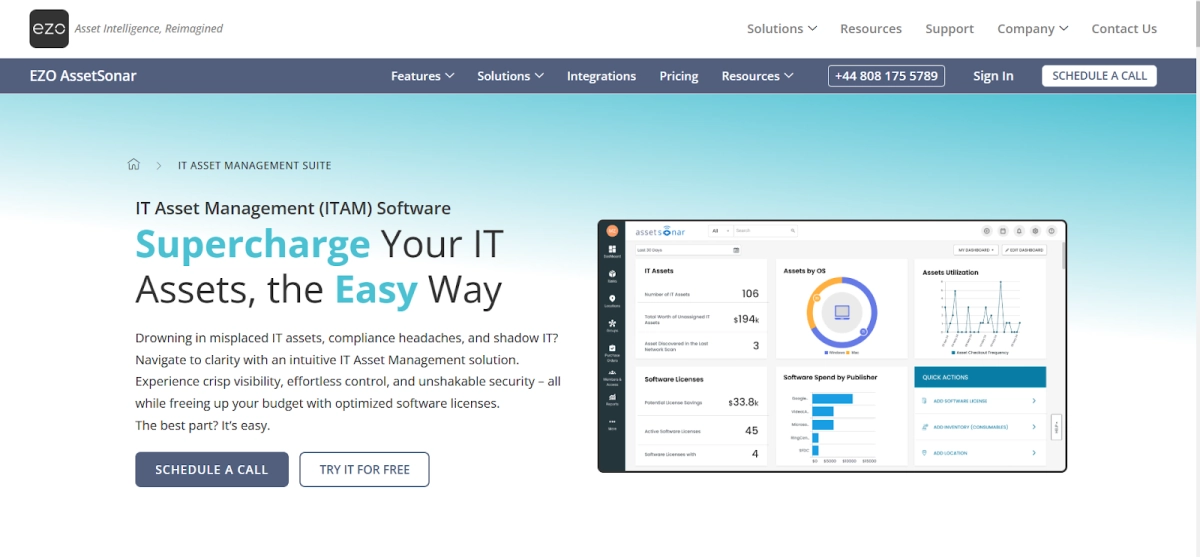
Task: Click the Add Software License row icon
Action: 924,401
